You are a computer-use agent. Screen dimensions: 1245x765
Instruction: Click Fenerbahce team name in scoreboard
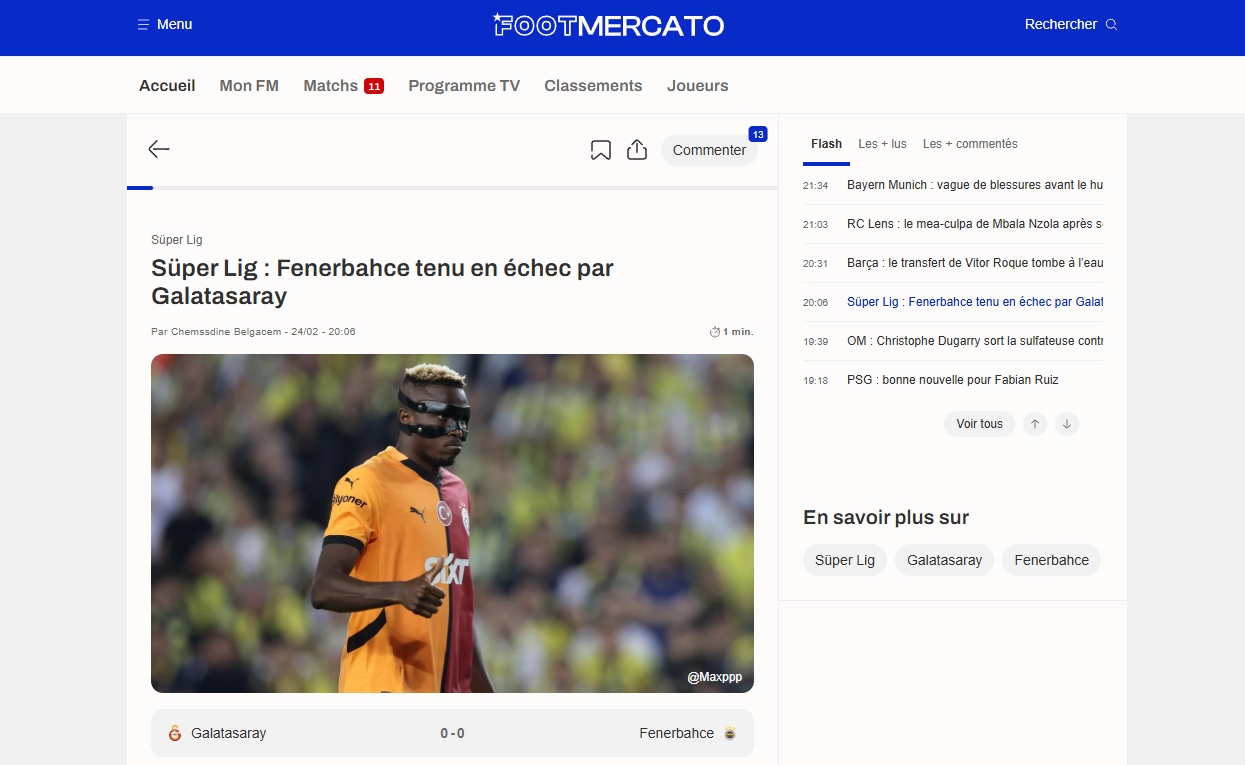[677, 733]
